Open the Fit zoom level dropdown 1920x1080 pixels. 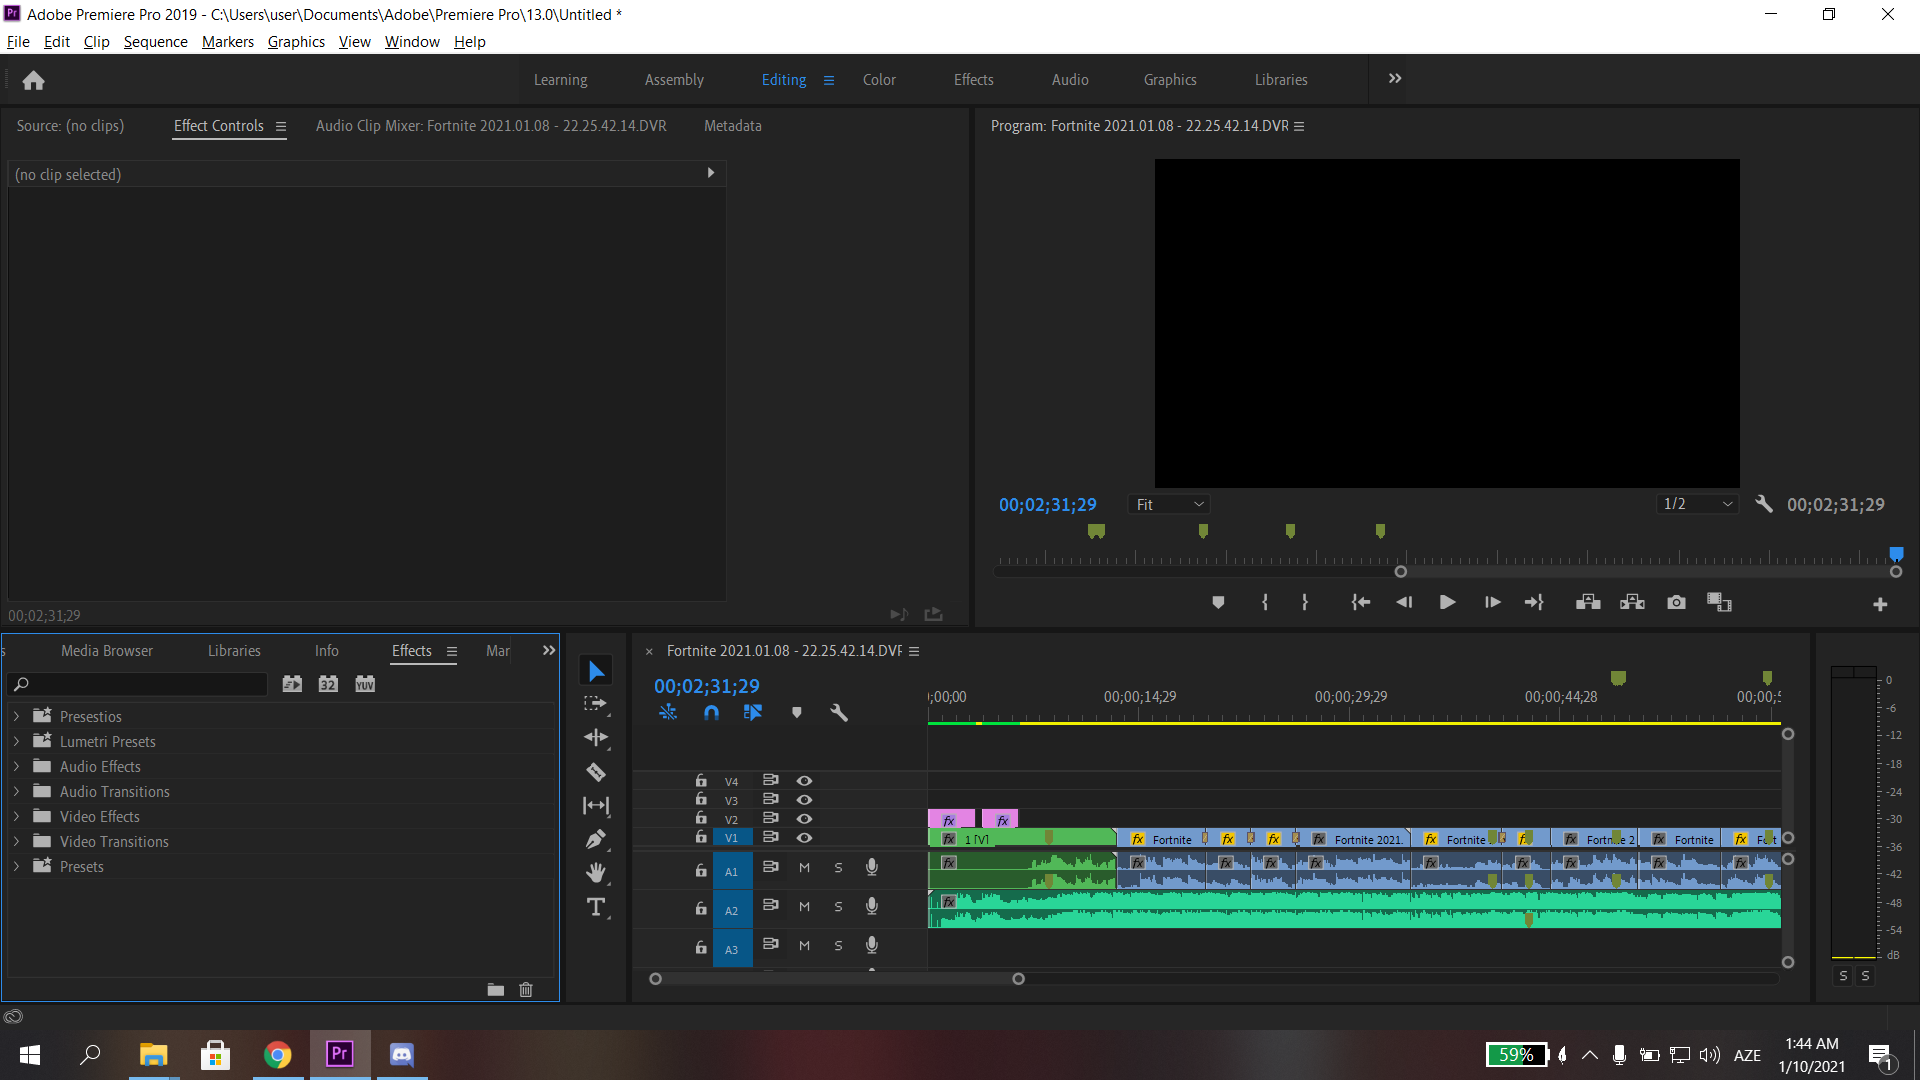pyautogui.click(x=1169, y=505)
